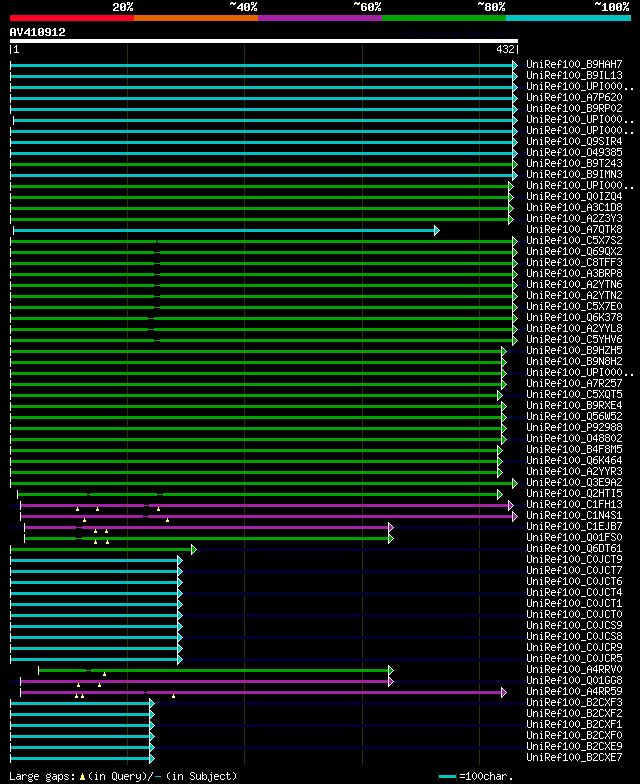Open hit UniRef100_B9RP02

point(574,108)
